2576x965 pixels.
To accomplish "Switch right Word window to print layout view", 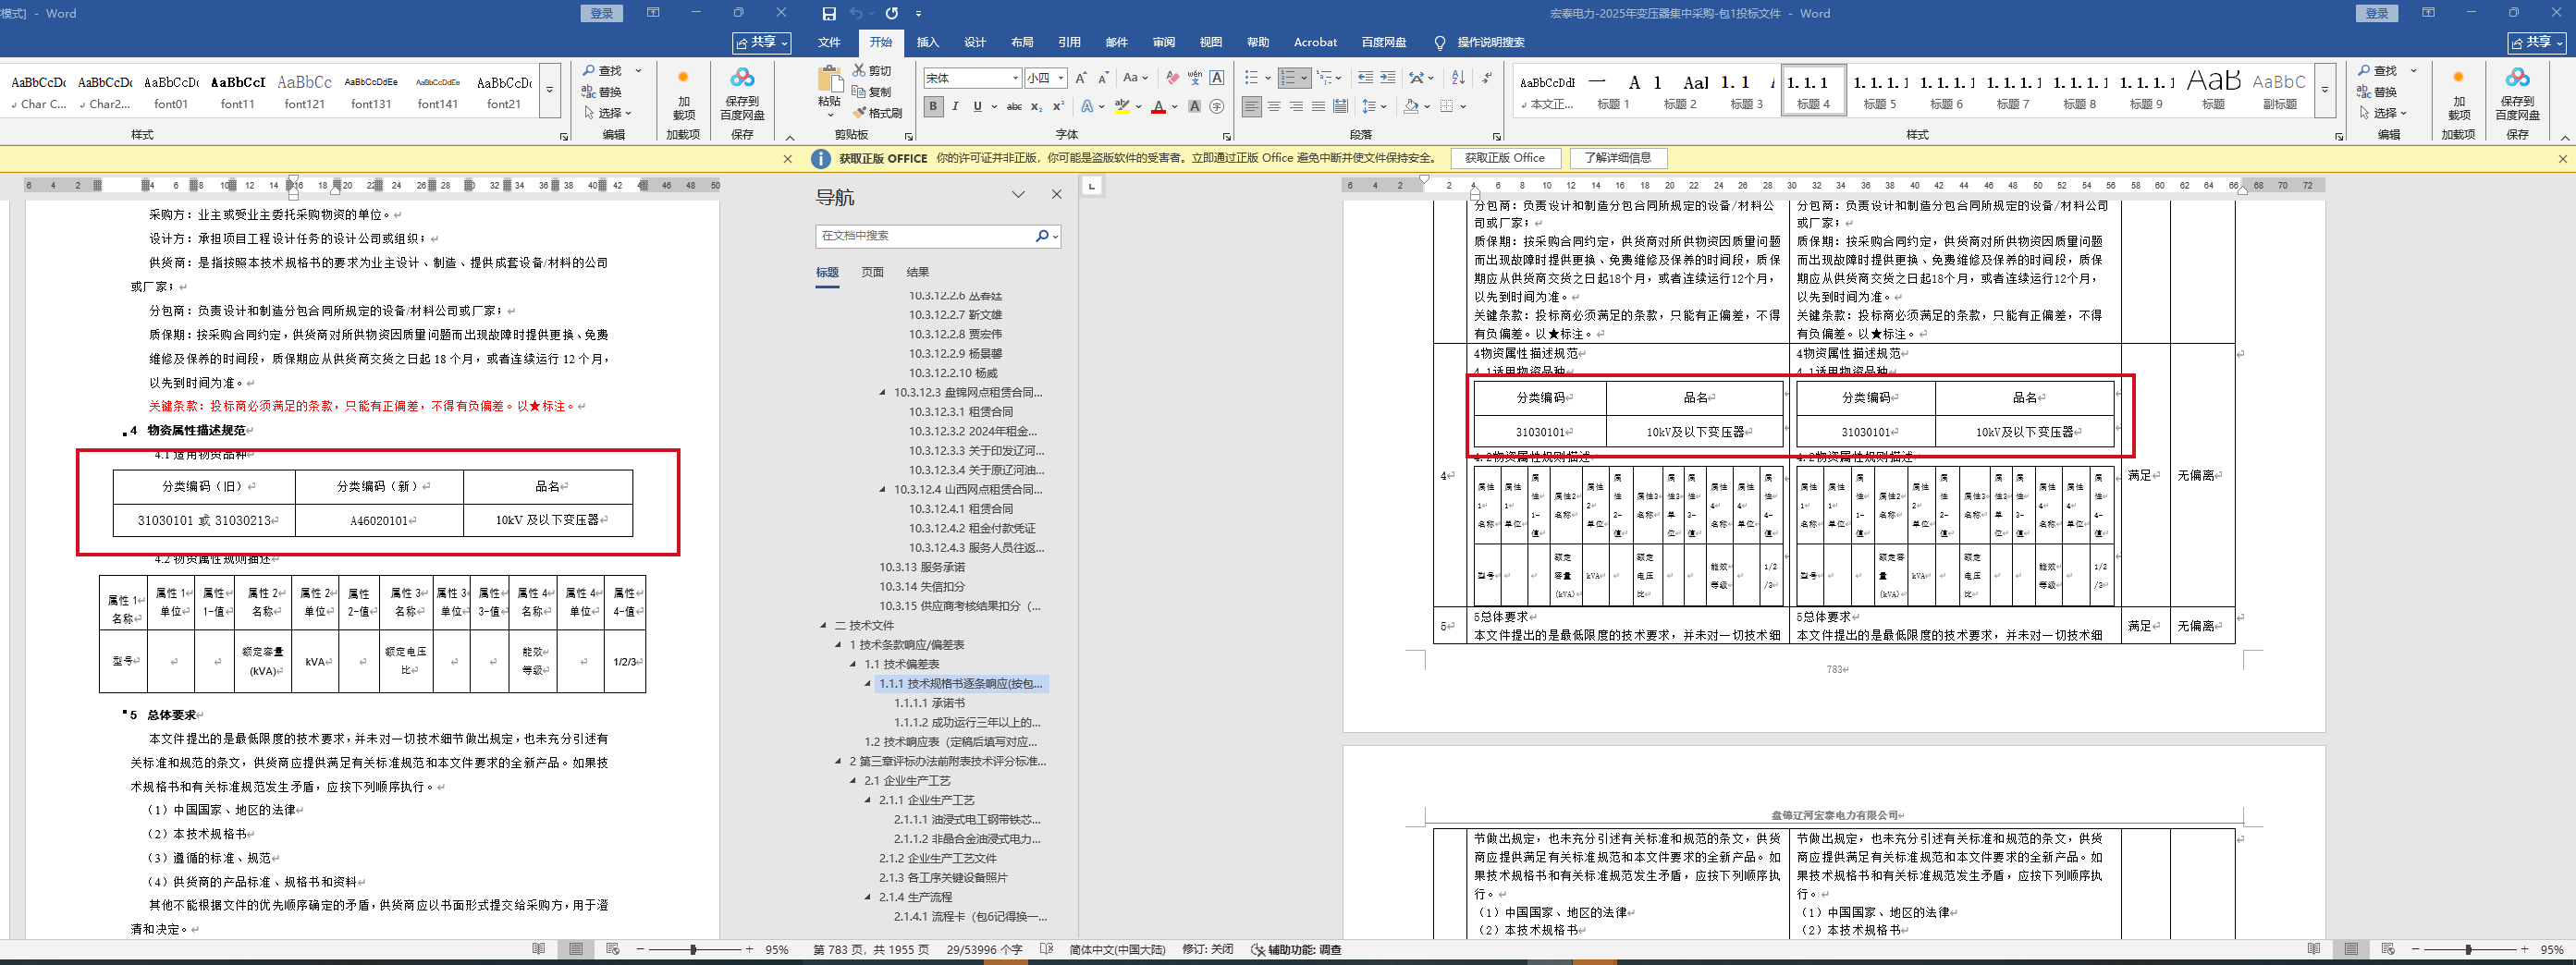I will [2351, 949].
